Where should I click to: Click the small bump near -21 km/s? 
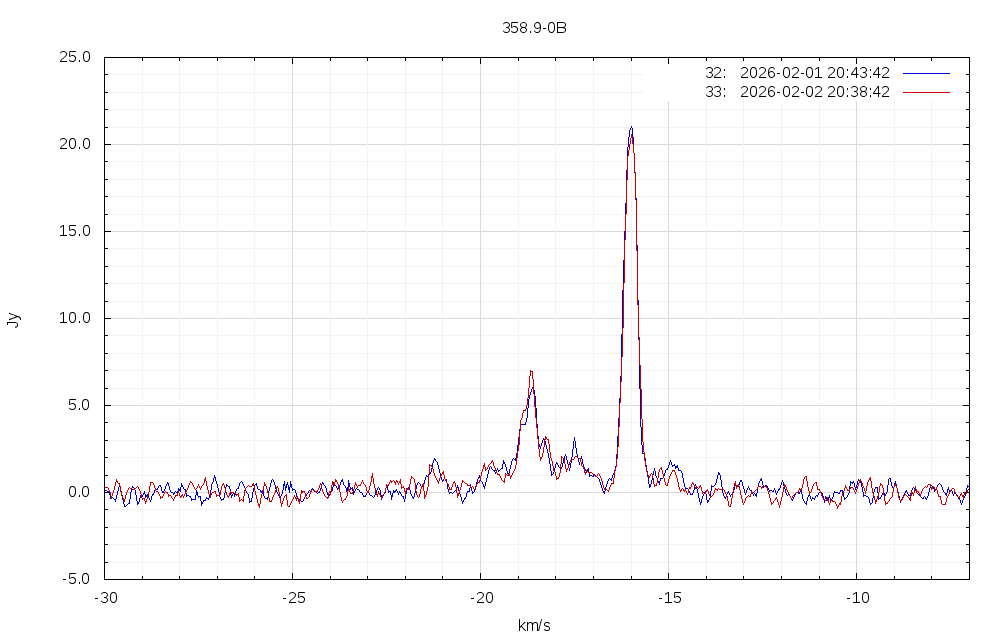tap(434, 460)
